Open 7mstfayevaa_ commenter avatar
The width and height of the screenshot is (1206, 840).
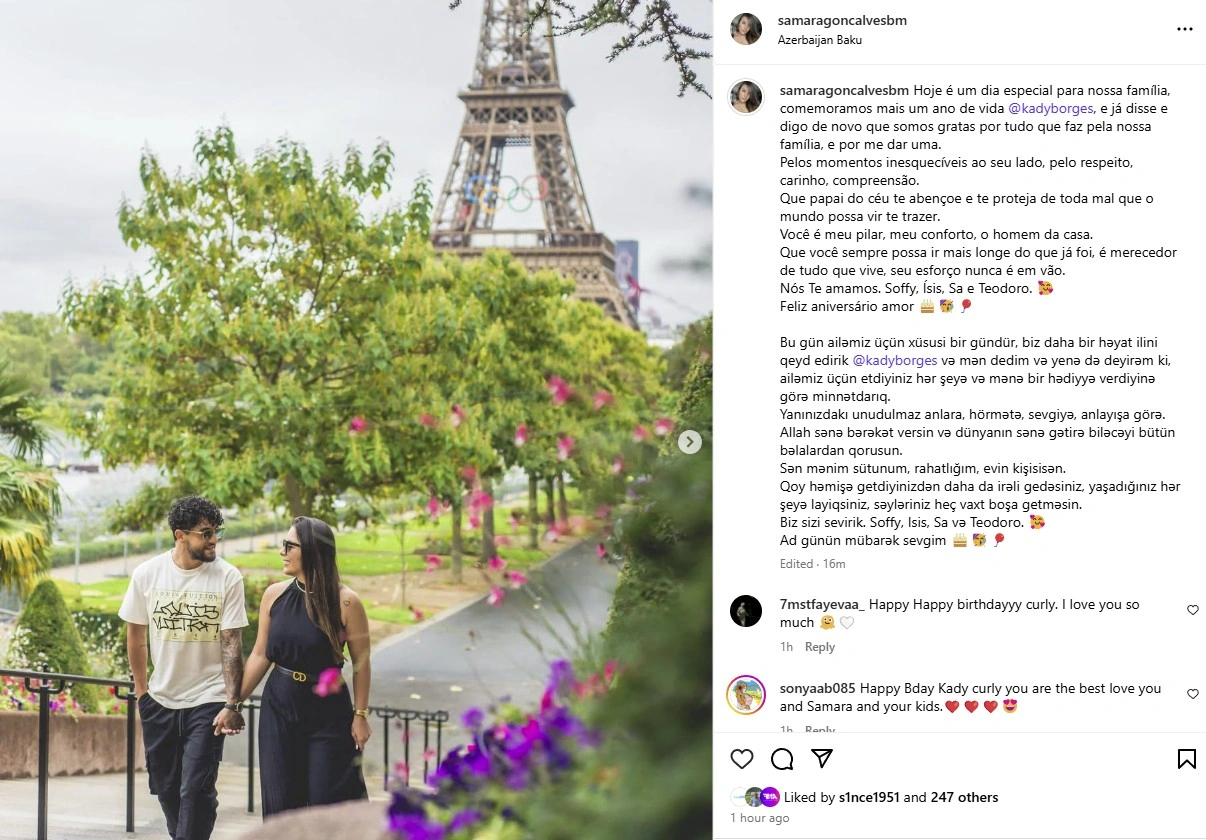point(746,611)
